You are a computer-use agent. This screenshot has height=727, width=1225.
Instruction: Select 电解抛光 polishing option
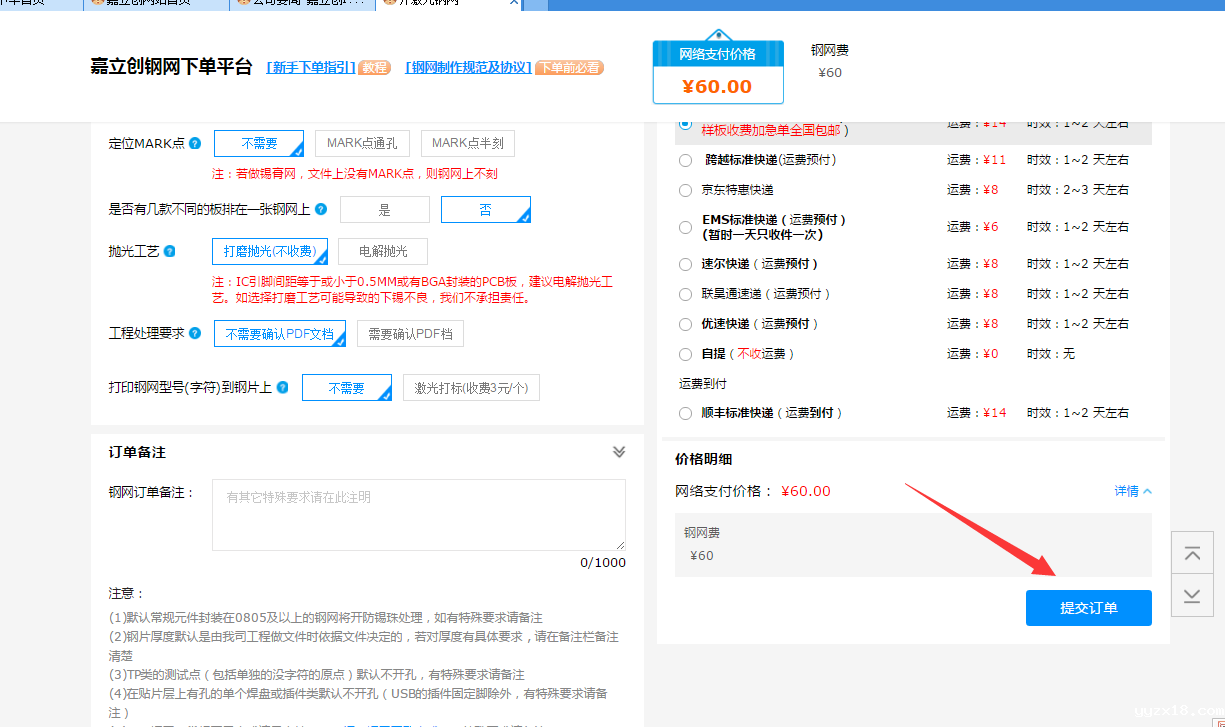click(383, 251)
